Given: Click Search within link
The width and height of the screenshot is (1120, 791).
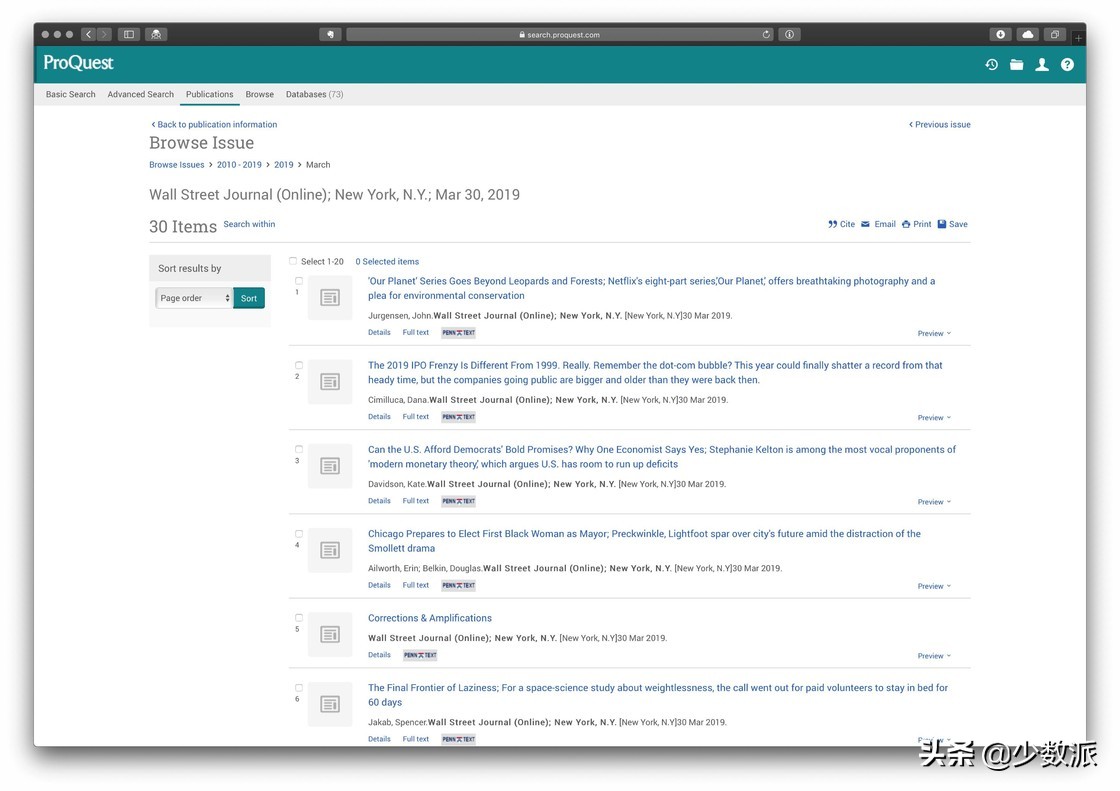Looking at the screenshot, I should click(x=249, y=224).
